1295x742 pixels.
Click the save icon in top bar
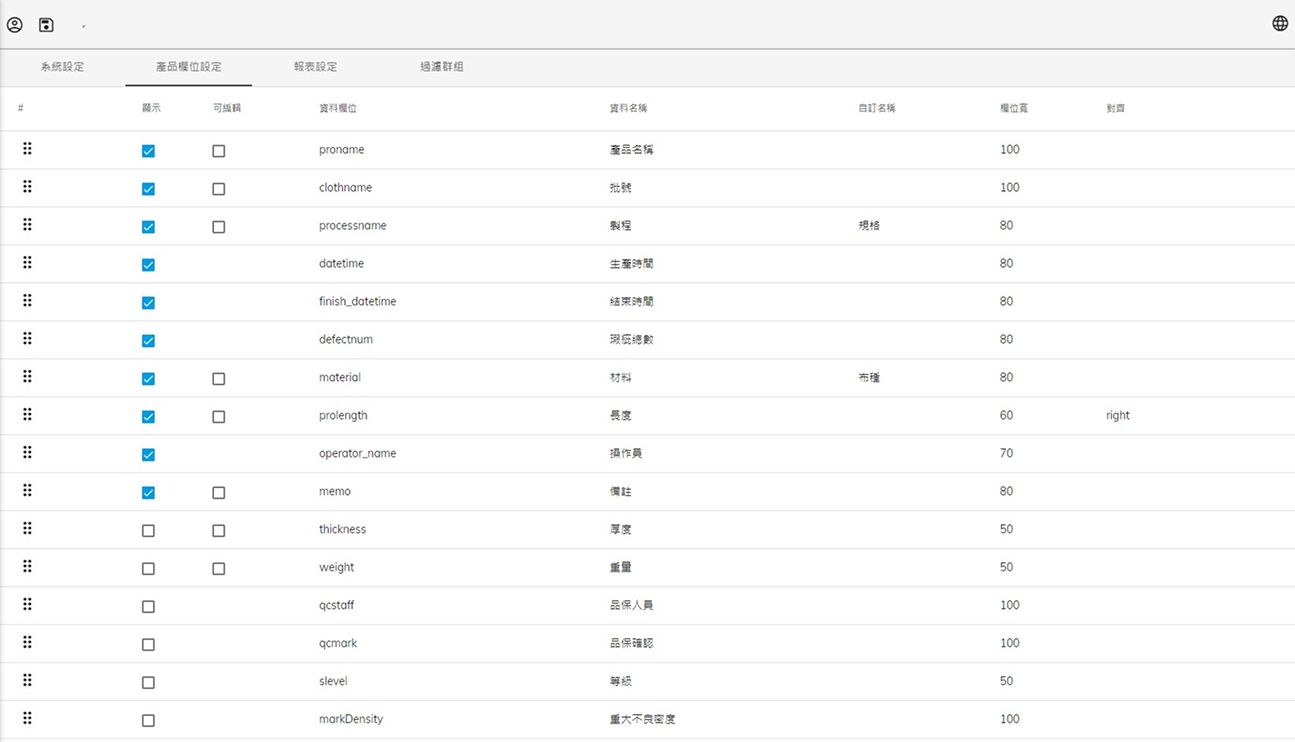(46, 24)
